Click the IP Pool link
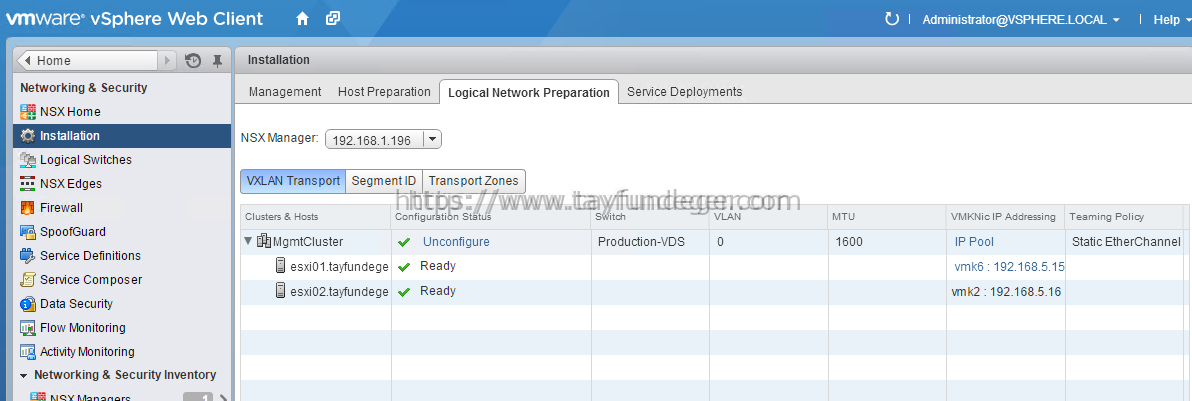1192x401 pixels. click(x=975, y=242)
